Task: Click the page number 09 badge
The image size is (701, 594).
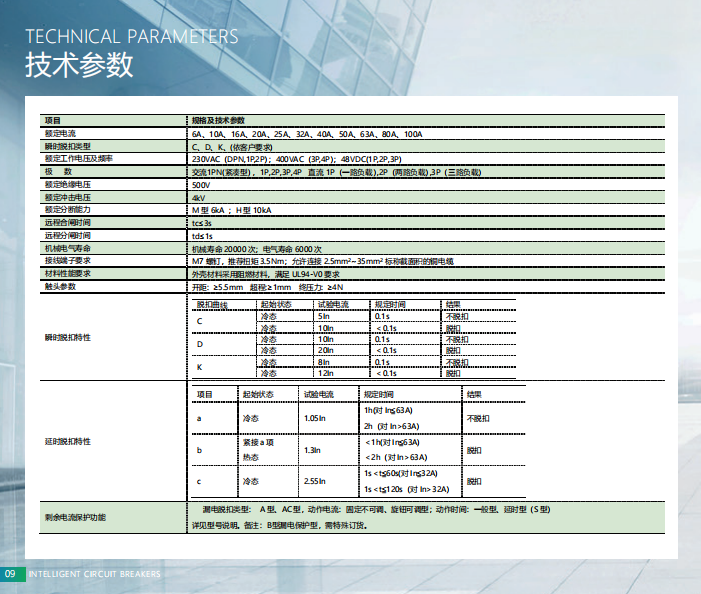Action: click(x=11, y=574)
